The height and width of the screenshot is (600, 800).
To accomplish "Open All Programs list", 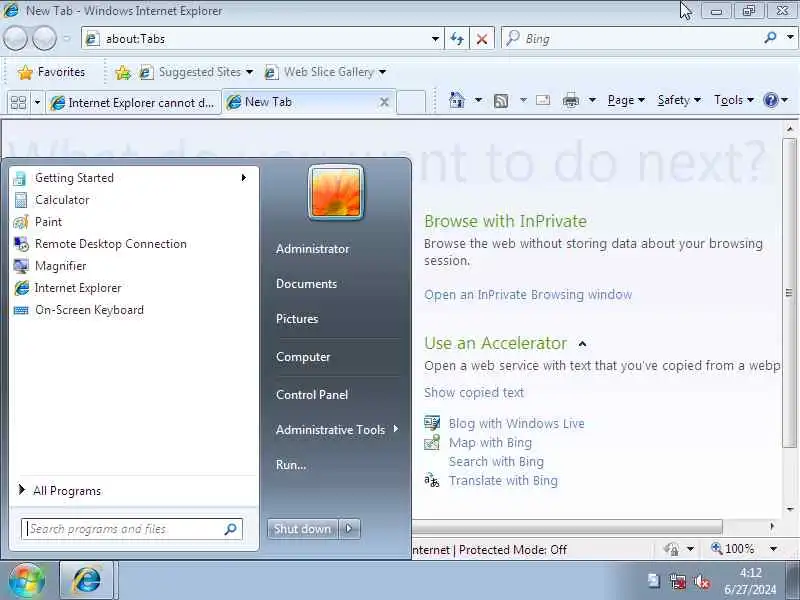I will (x=66, y=491).
